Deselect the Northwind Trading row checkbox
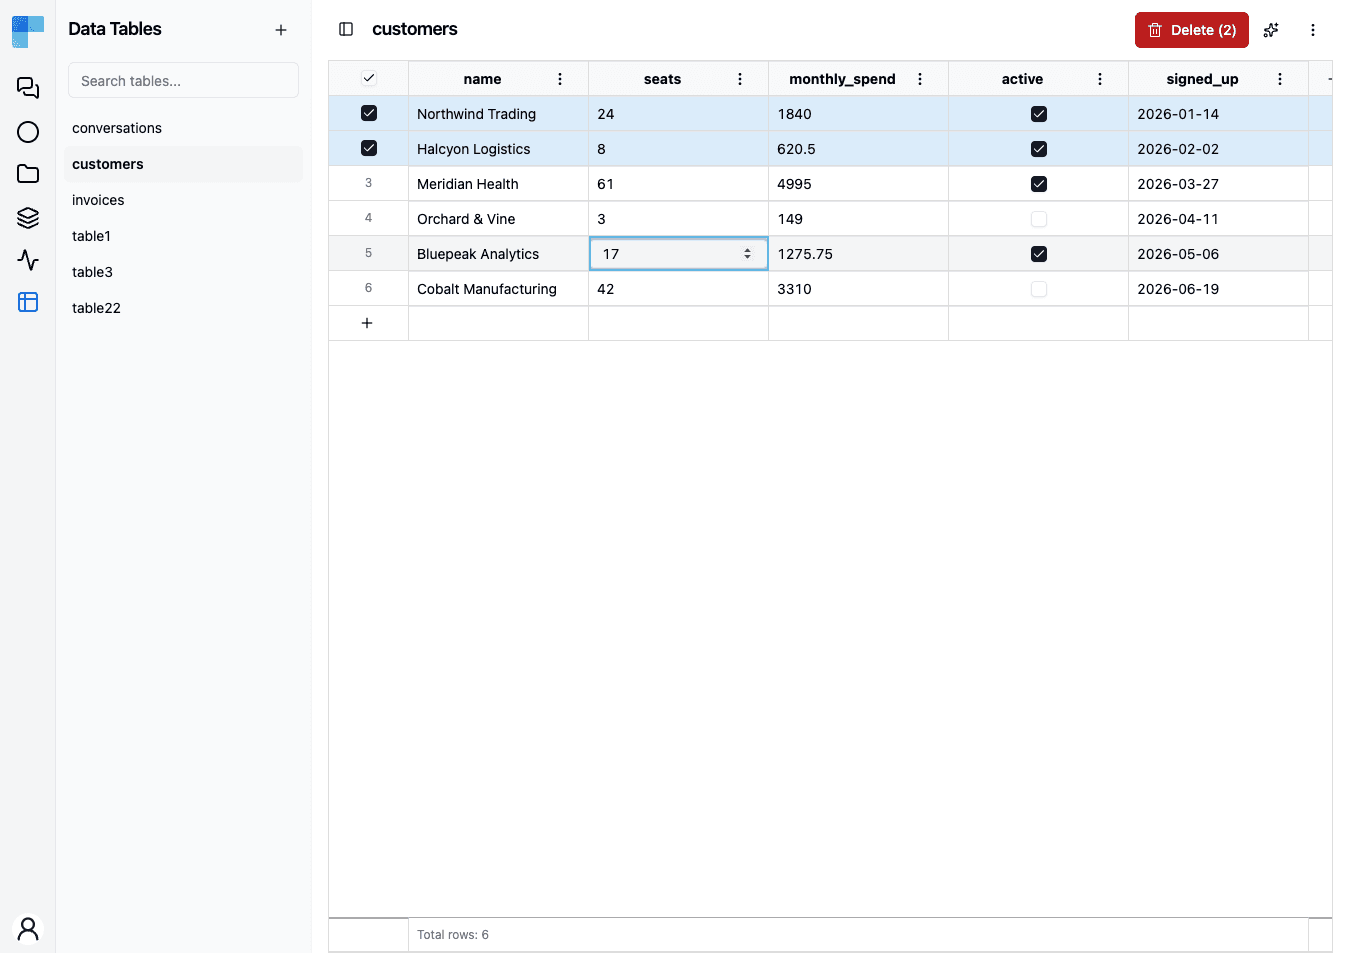This screenshot has width=1349, height=953. pos(369,113)
